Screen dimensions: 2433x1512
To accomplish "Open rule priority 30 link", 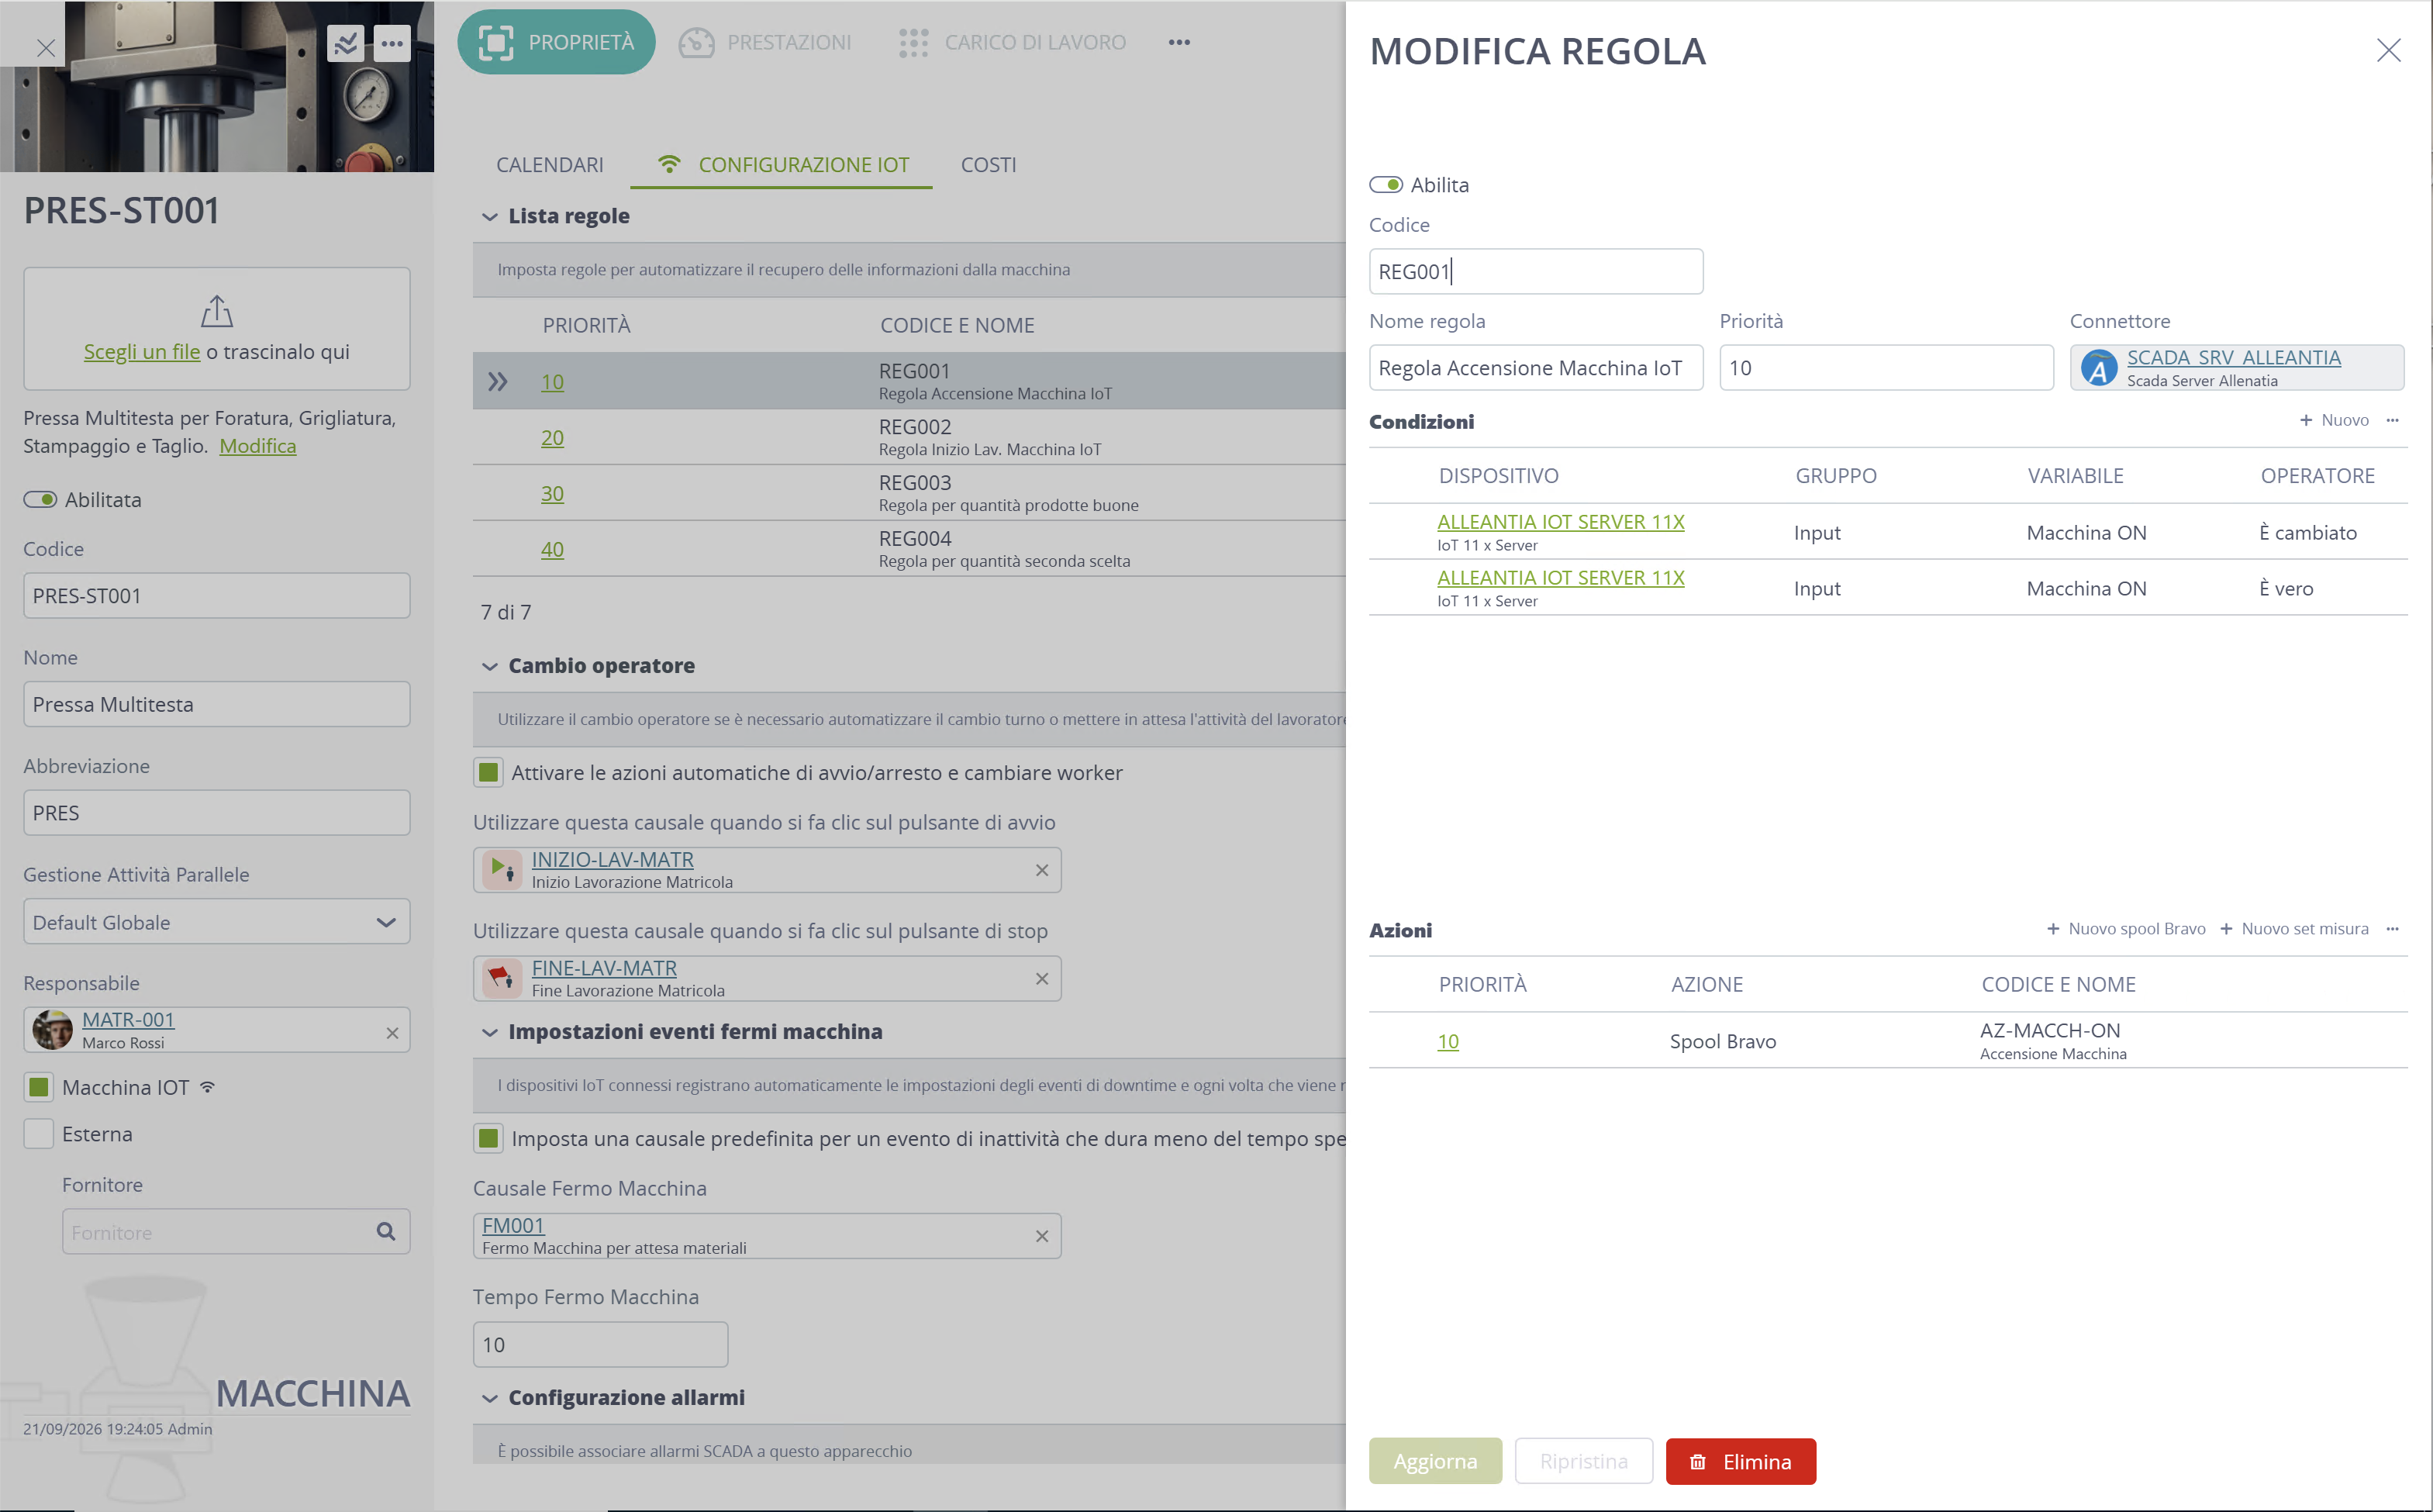I will point(552,494).
